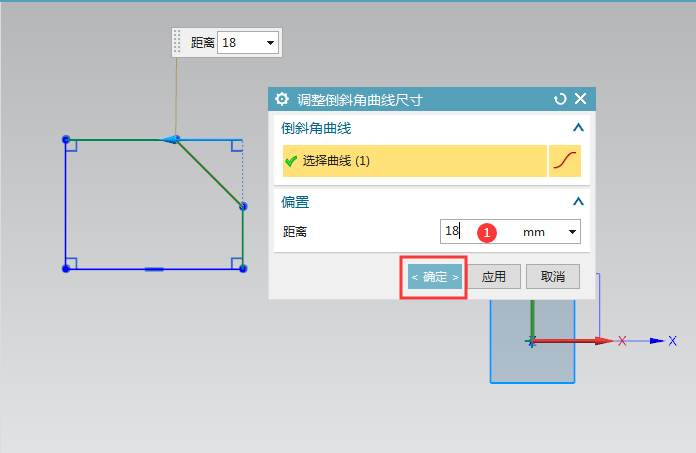Click the 距离 value field in dialog
The image size is (696, 453).
pyautogui.click(x=480, y=231)
